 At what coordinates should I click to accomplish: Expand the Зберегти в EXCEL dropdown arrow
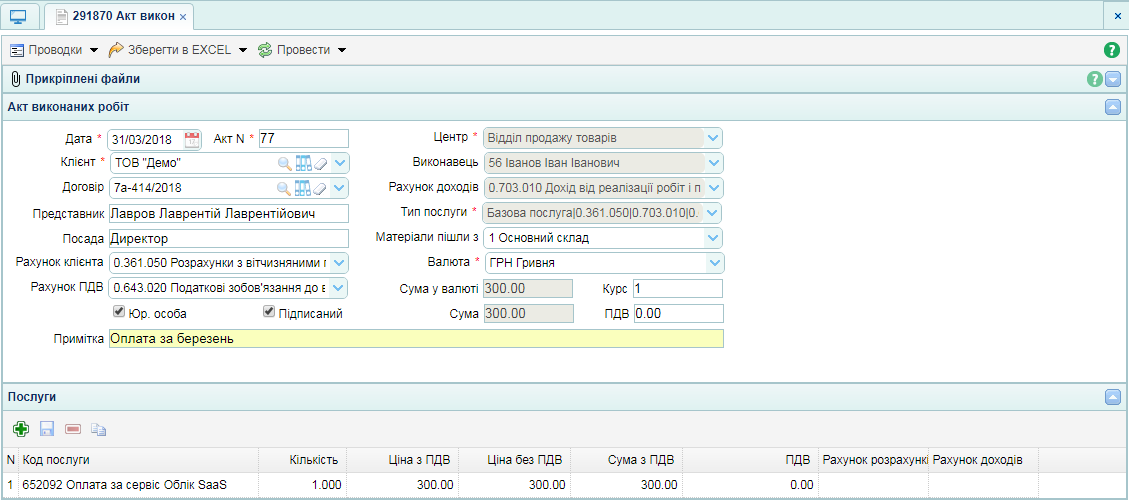(243, 50)
